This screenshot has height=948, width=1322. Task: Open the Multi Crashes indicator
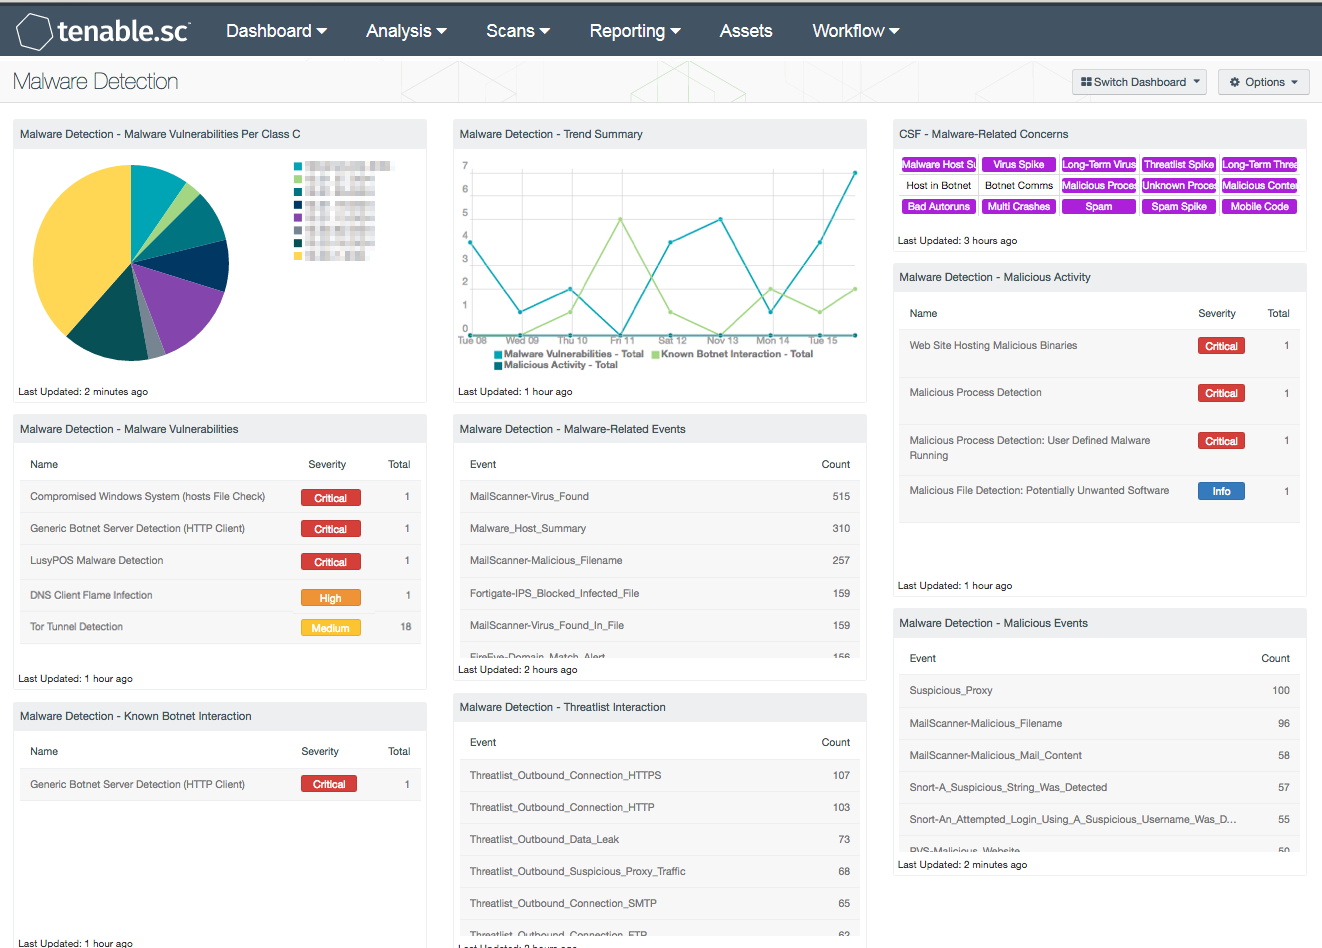[1019, 206]
